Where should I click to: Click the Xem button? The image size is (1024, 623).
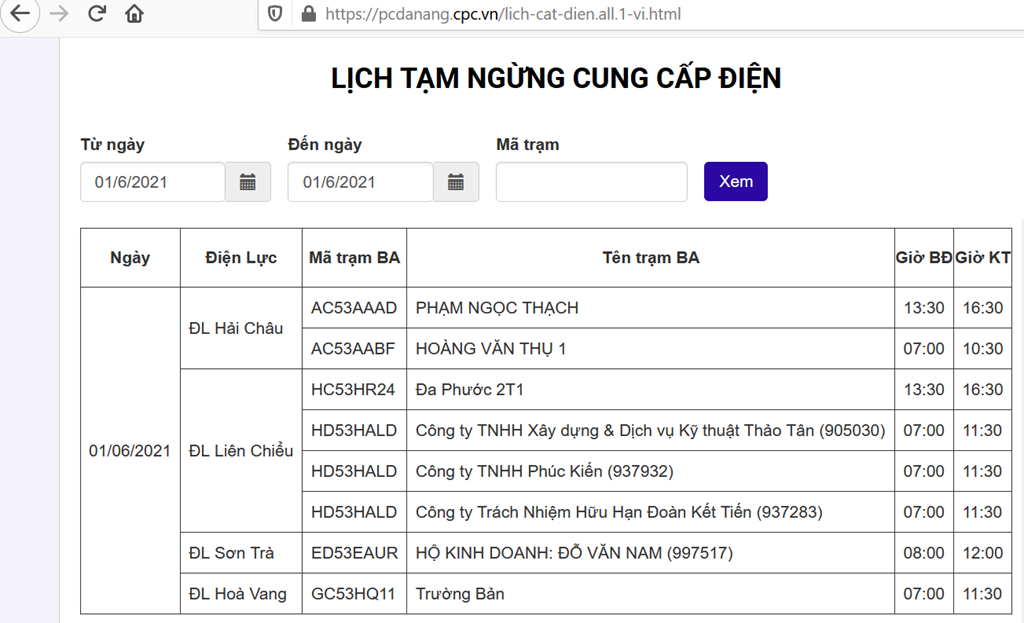[735, 182]
